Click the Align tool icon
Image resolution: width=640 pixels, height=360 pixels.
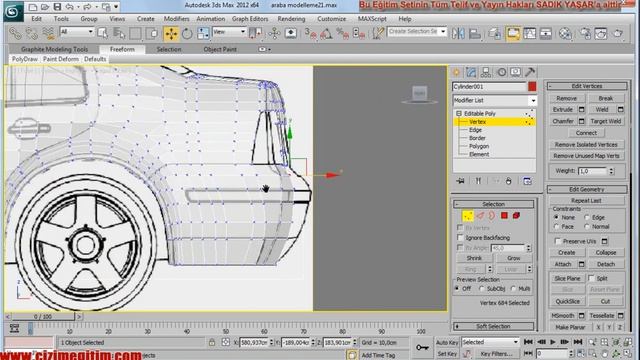[x=474, y=33]
